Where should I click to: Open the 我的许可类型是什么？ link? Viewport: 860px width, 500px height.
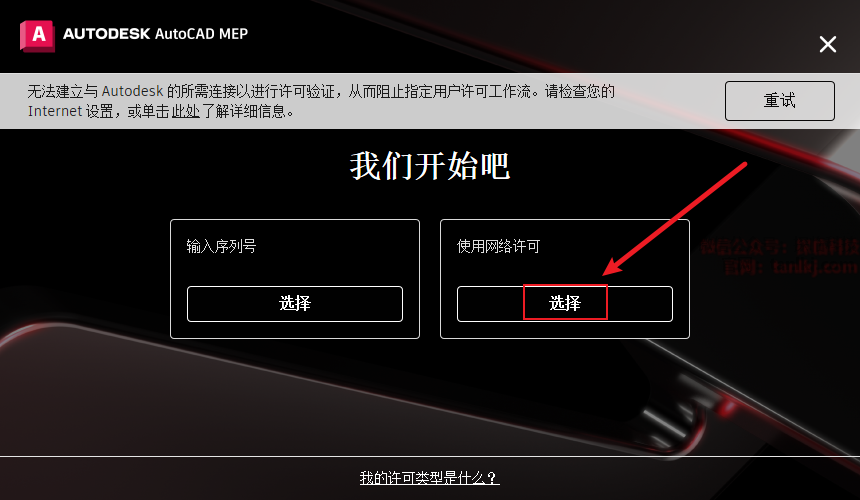click(x=429, y=478)
